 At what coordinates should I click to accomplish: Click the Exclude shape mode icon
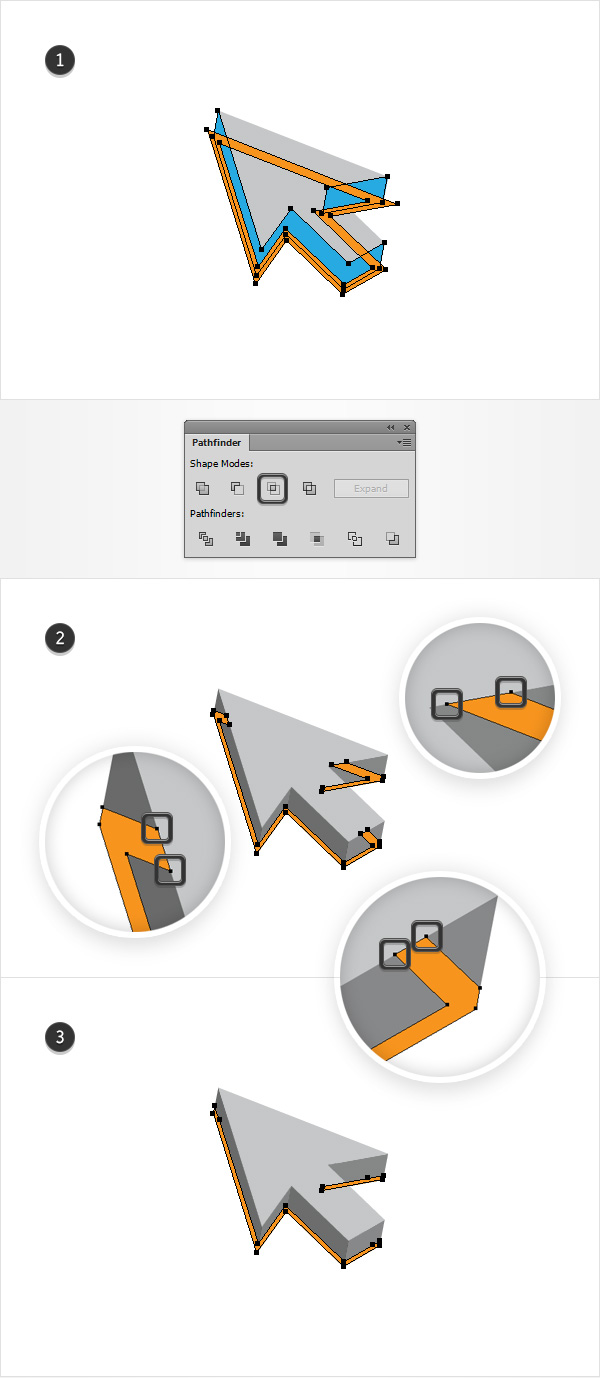pyautogui.click(x=309, y=488)
